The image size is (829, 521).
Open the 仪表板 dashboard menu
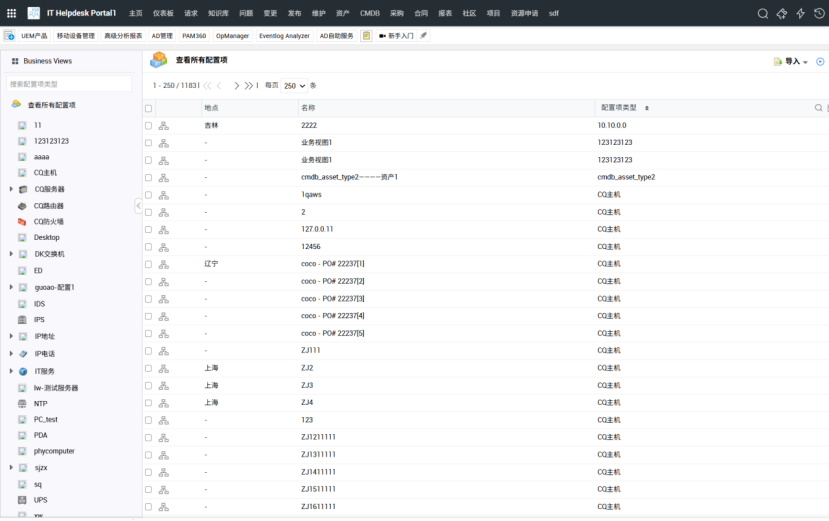tap(163, 14)
